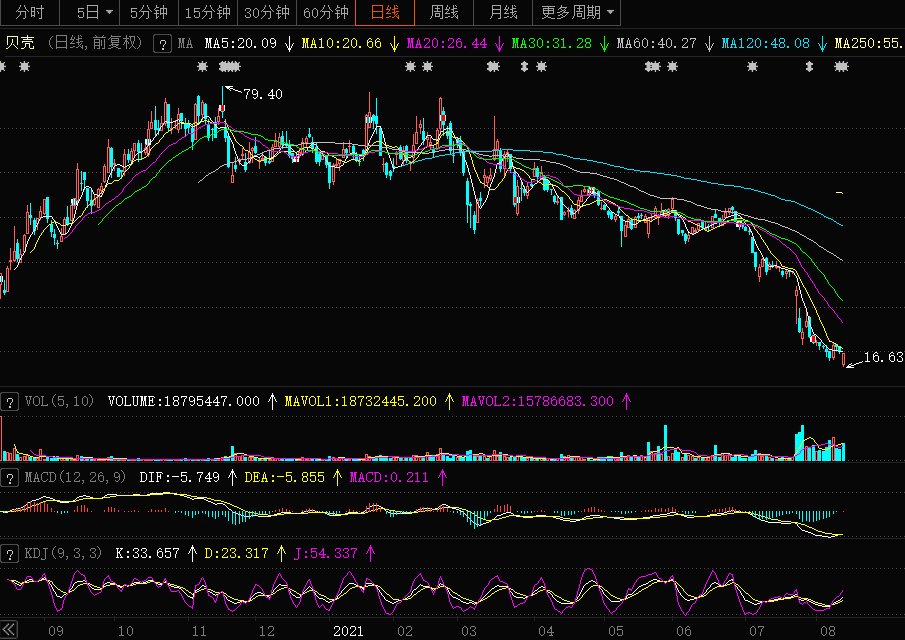Click the J:54.337 value
This screenshot has width=905, height=640.
326,553
